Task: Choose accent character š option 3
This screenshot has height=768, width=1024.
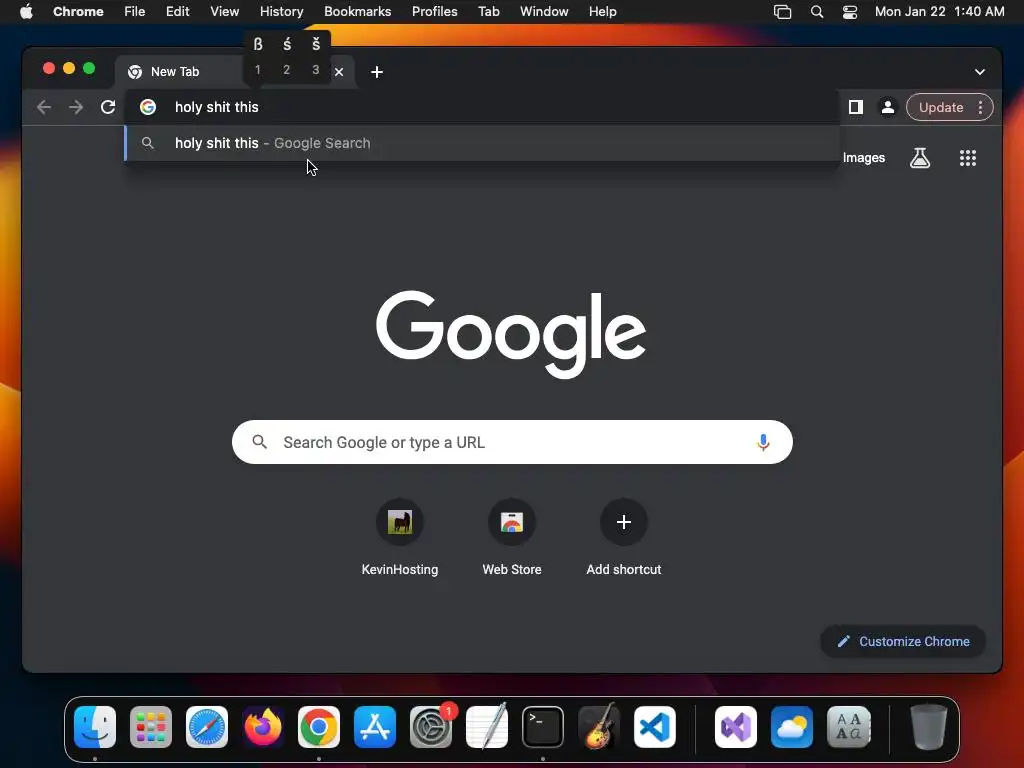Action: [316, 56]
